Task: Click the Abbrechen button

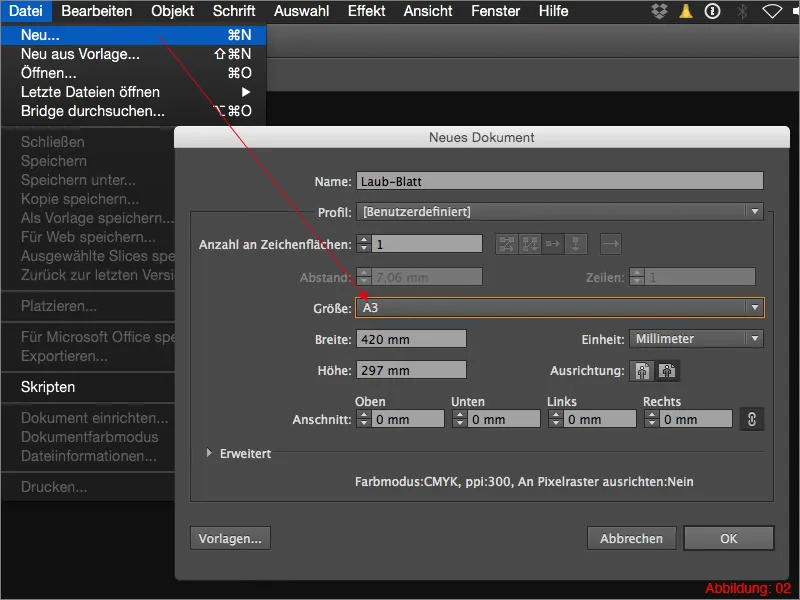Action: click(632, 538)
